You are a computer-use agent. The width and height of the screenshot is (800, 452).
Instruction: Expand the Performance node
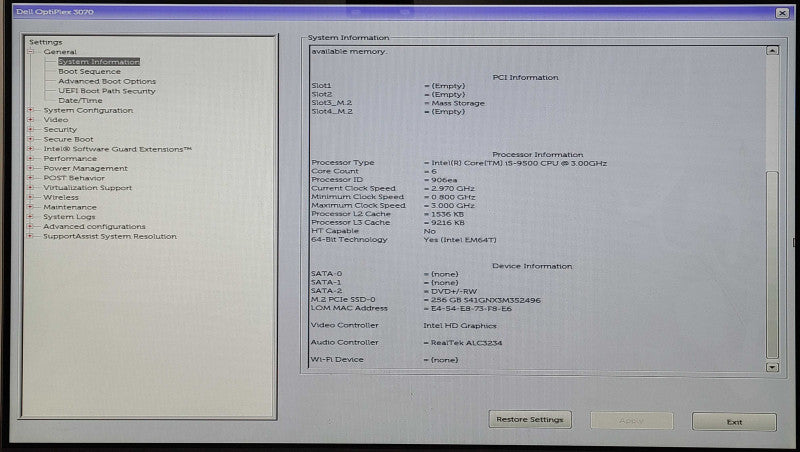tap(31, 159)
